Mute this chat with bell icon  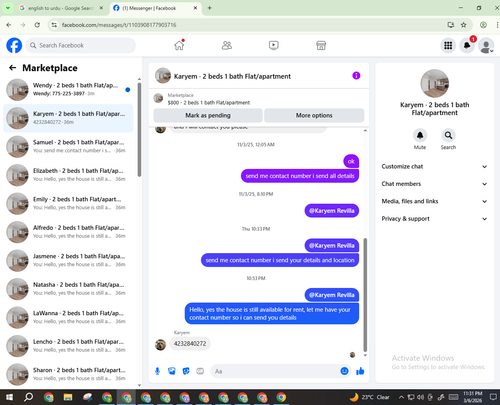(x=420, y=135)
